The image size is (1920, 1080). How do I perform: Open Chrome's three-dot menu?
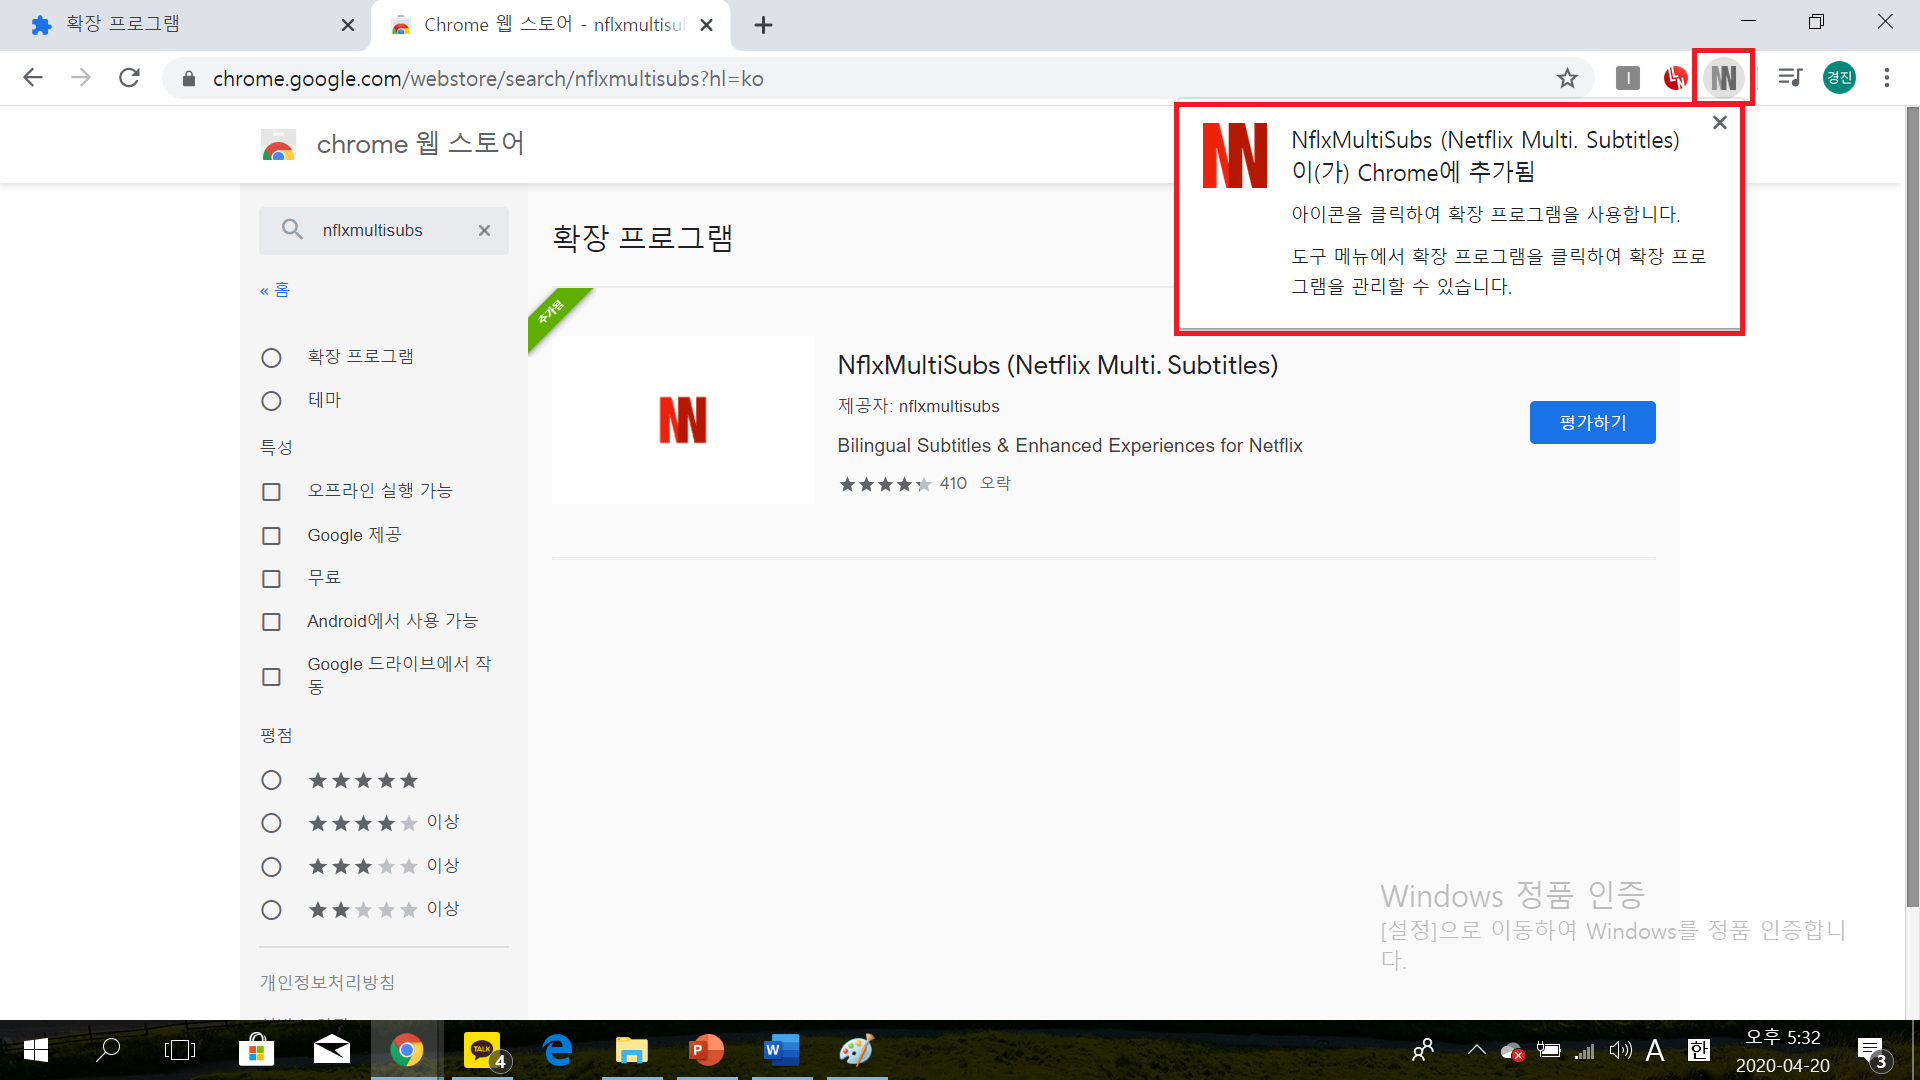(1886, 78)
